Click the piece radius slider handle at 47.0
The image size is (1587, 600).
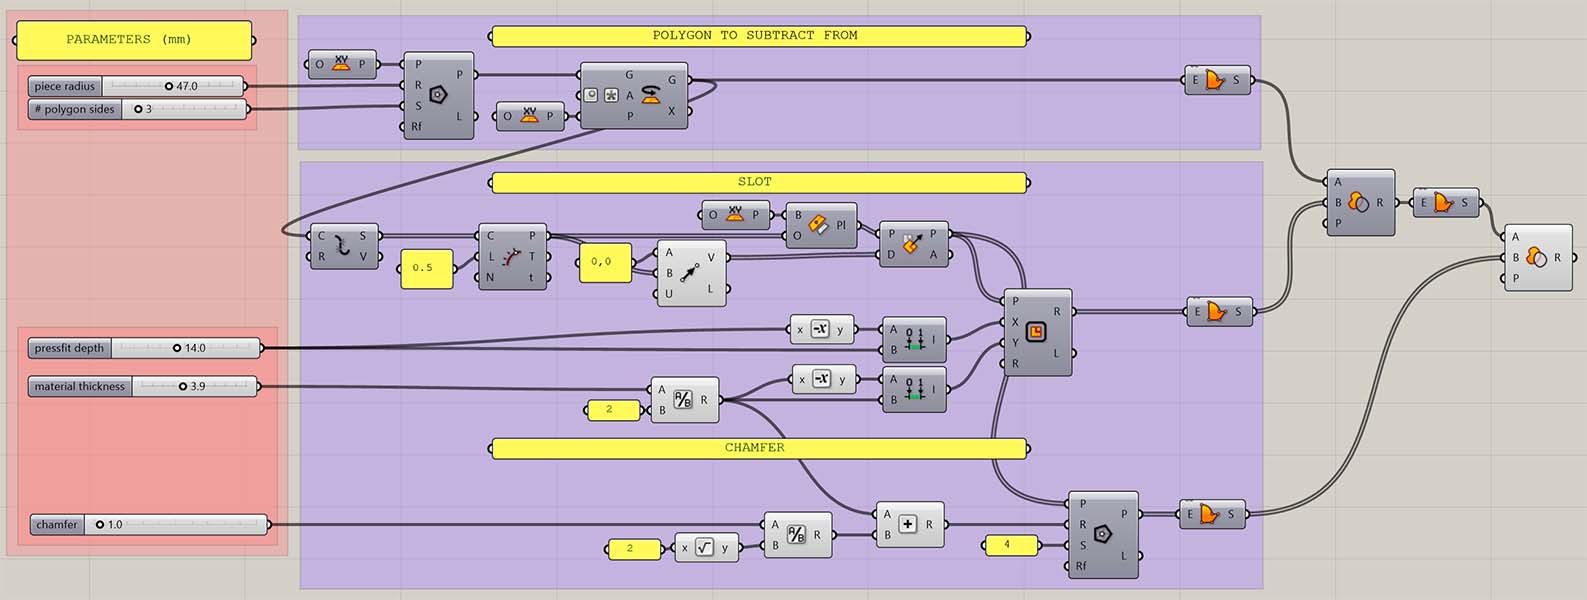click(169, 86)
